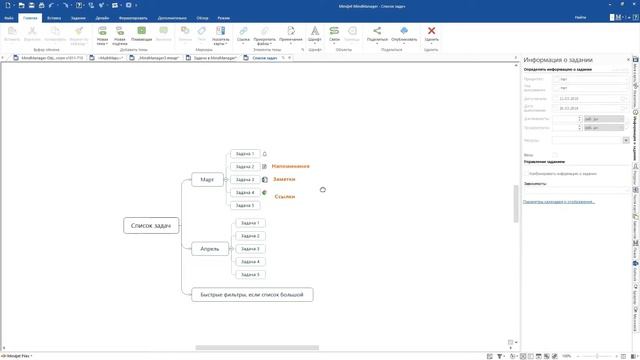The width and height of the screenshot is (640, 360).
Task: Close the Информация о задании panel
Action: click(x=628, y=60)
